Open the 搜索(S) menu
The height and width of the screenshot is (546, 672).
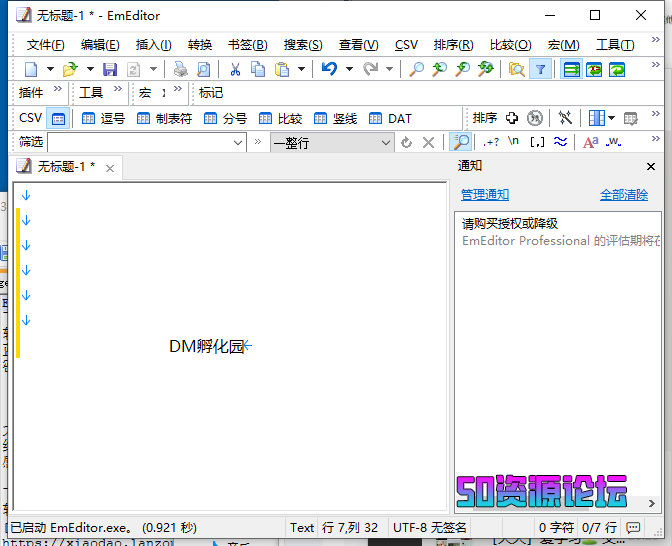coord(303,45)
